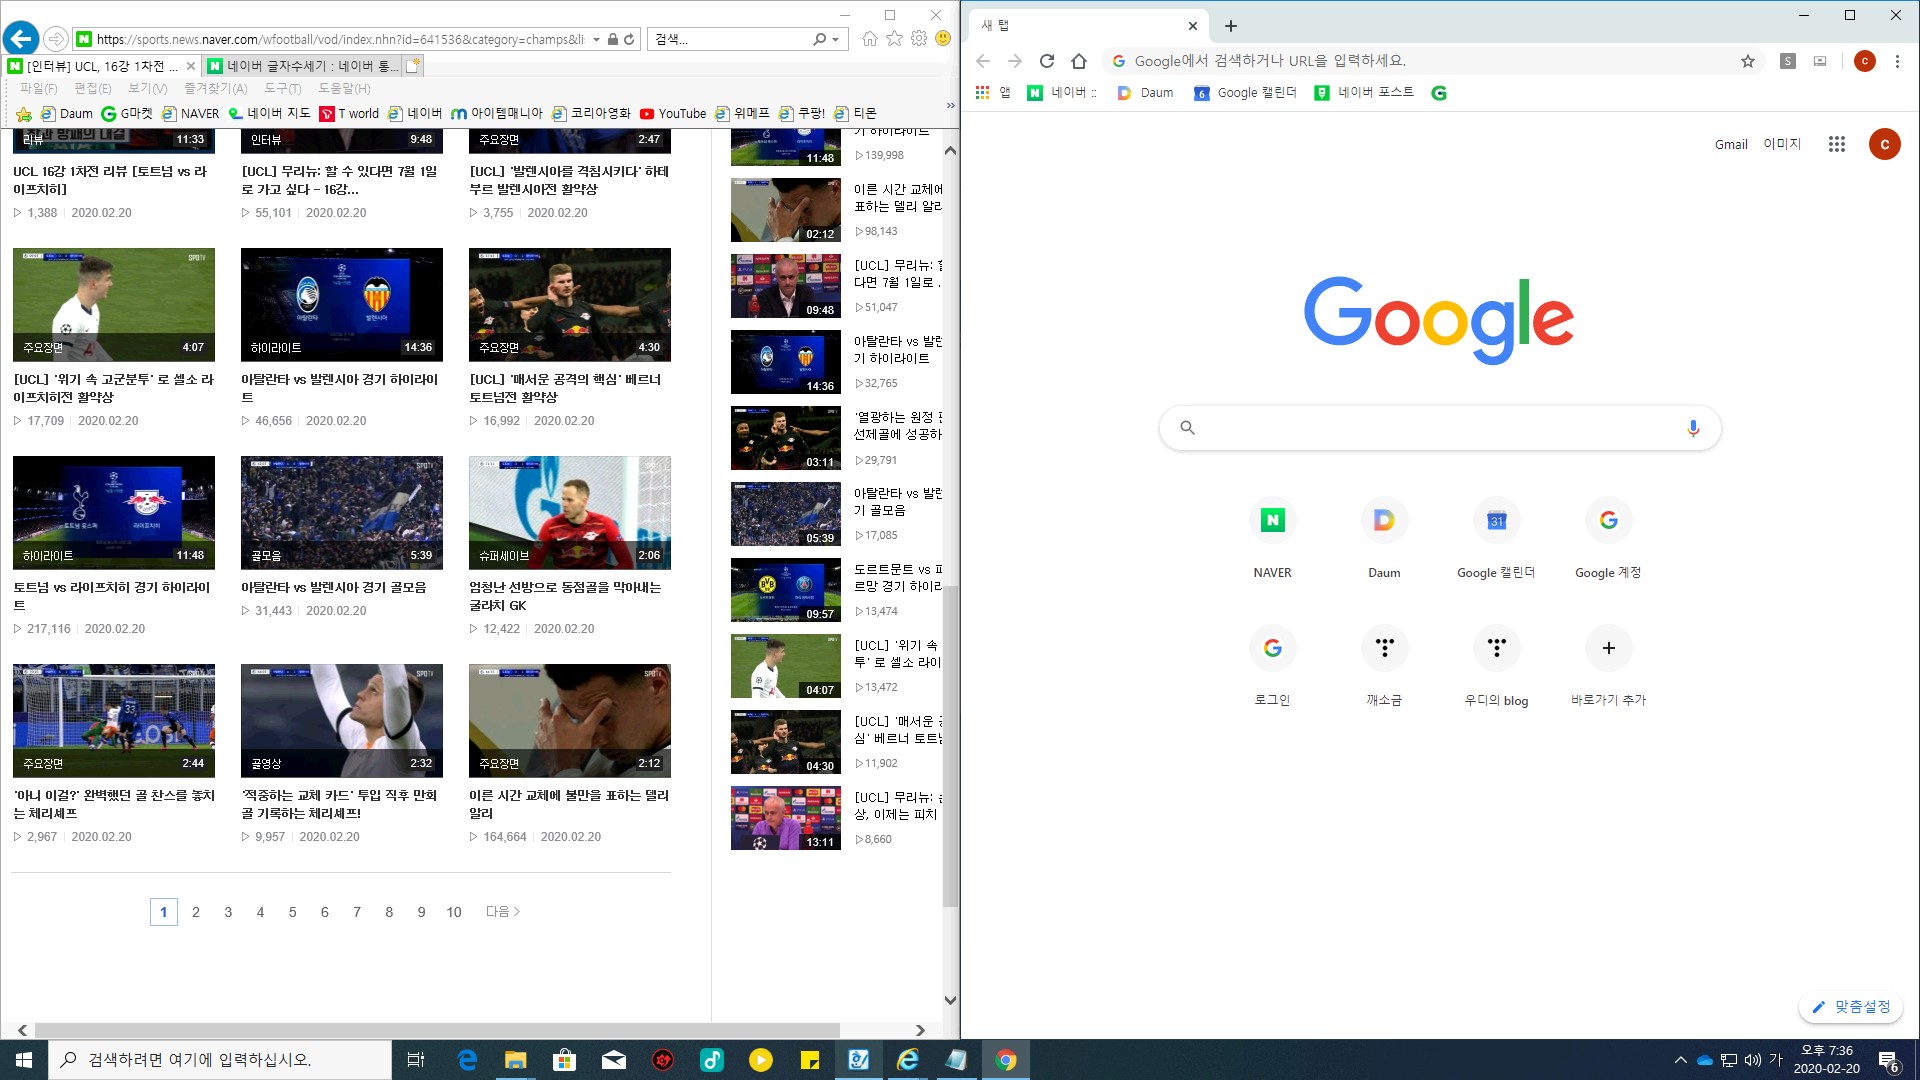Click the voice search microphone icon
This screenshot has width=1920, height=1080.
point(1692,428)
